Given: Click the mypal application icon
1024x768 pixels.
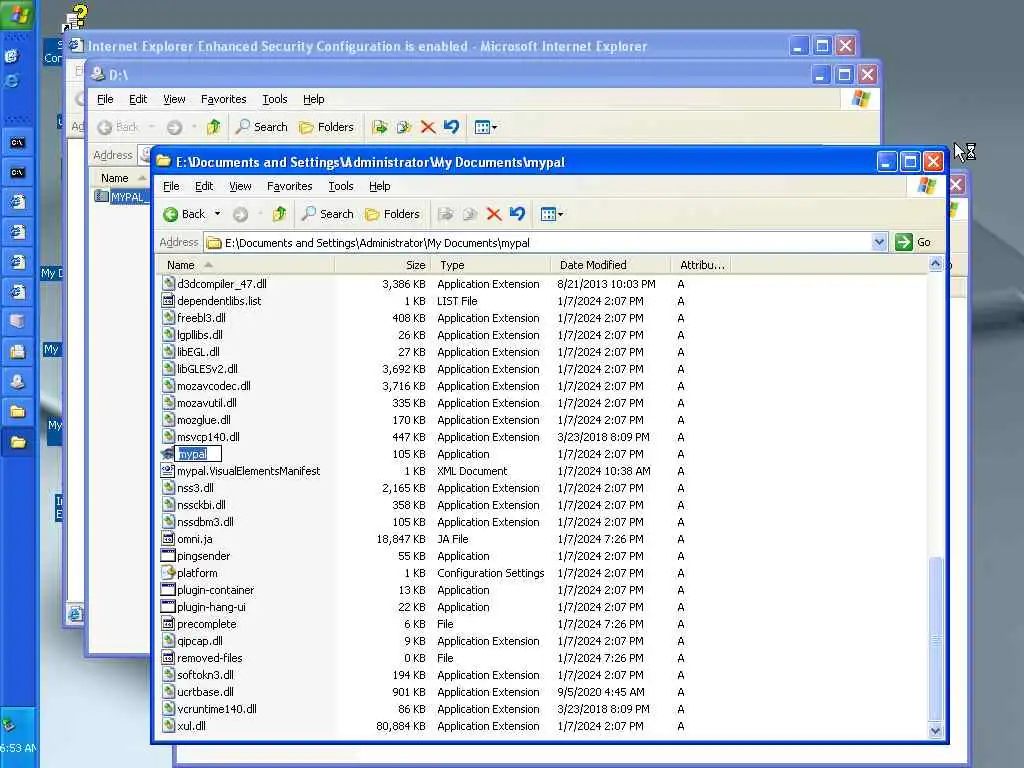Looking at the screenshot, I should click(168, 454).
